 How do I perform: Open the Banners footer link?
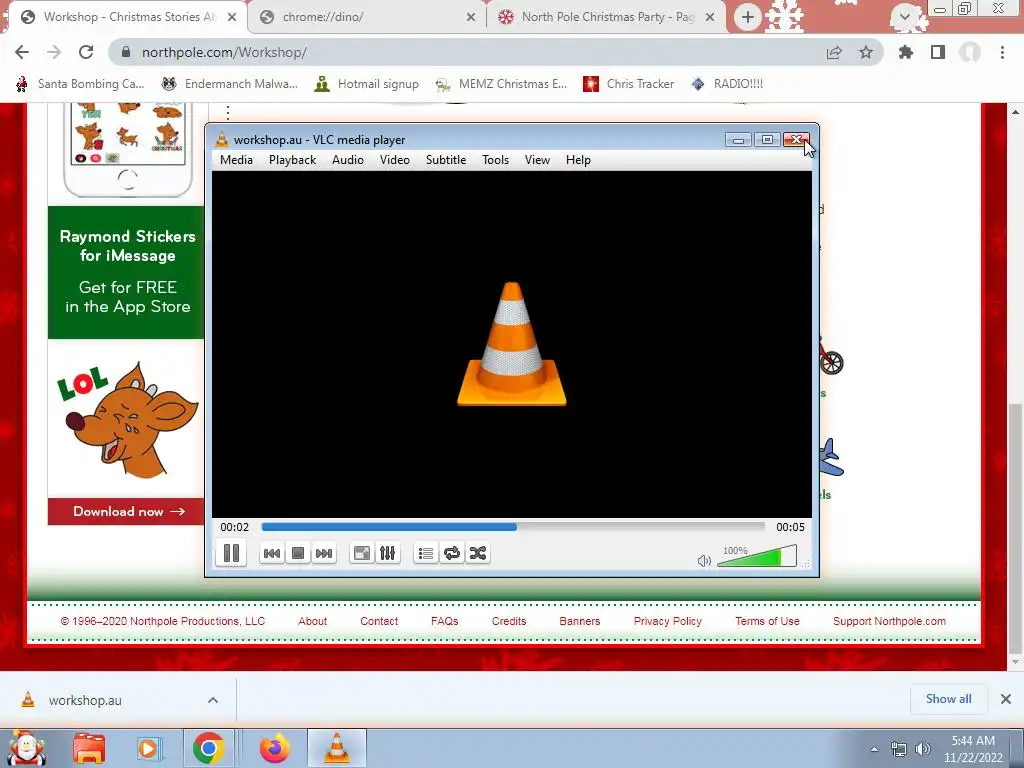580,621
